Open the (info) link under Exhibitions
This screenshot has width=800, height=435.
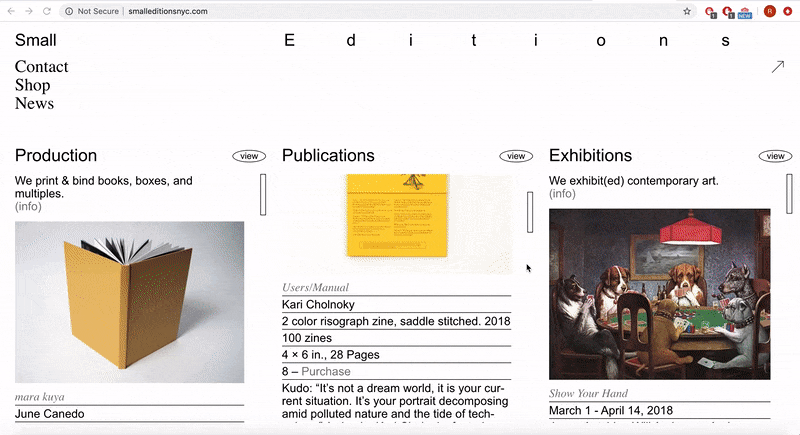562,194
